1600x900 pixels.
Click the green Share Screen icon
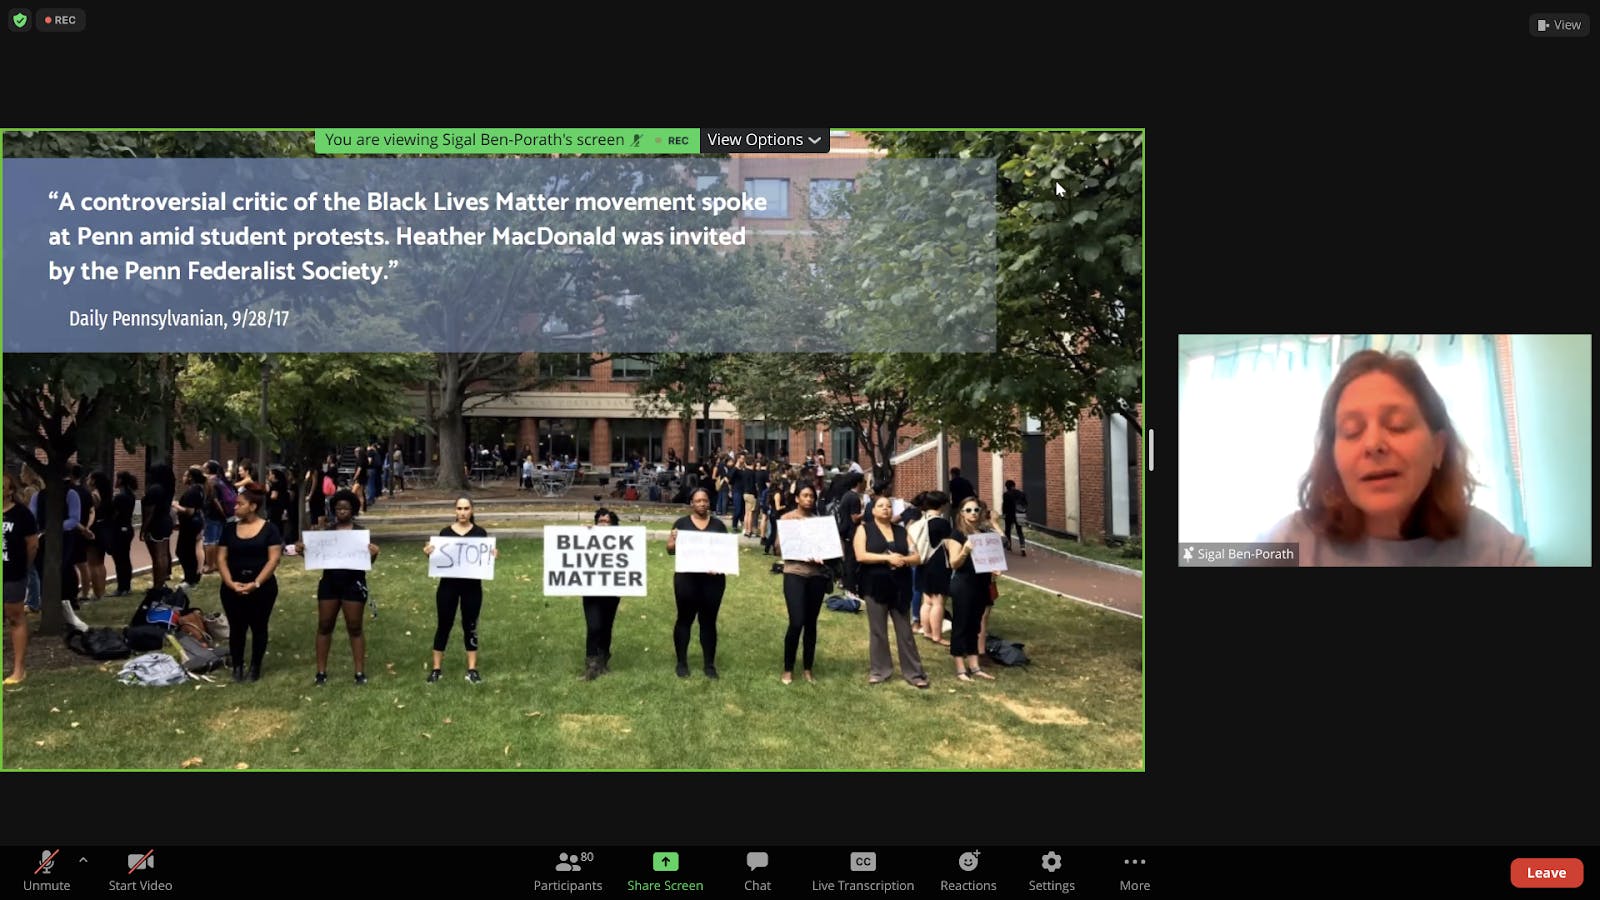(665, 862)
